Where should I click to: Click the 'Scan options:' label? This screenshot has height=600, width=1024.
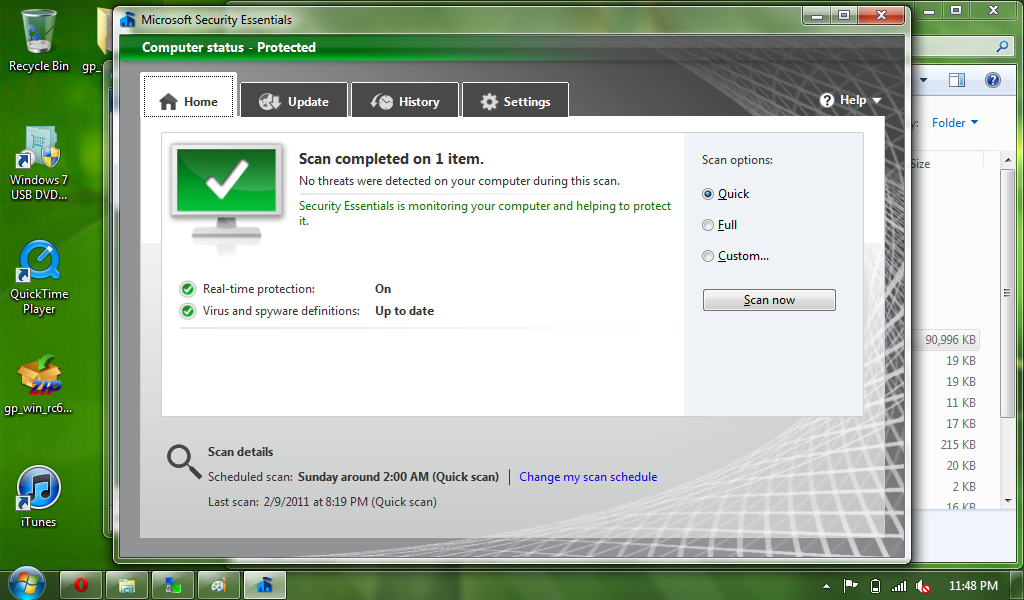[737, 160]
